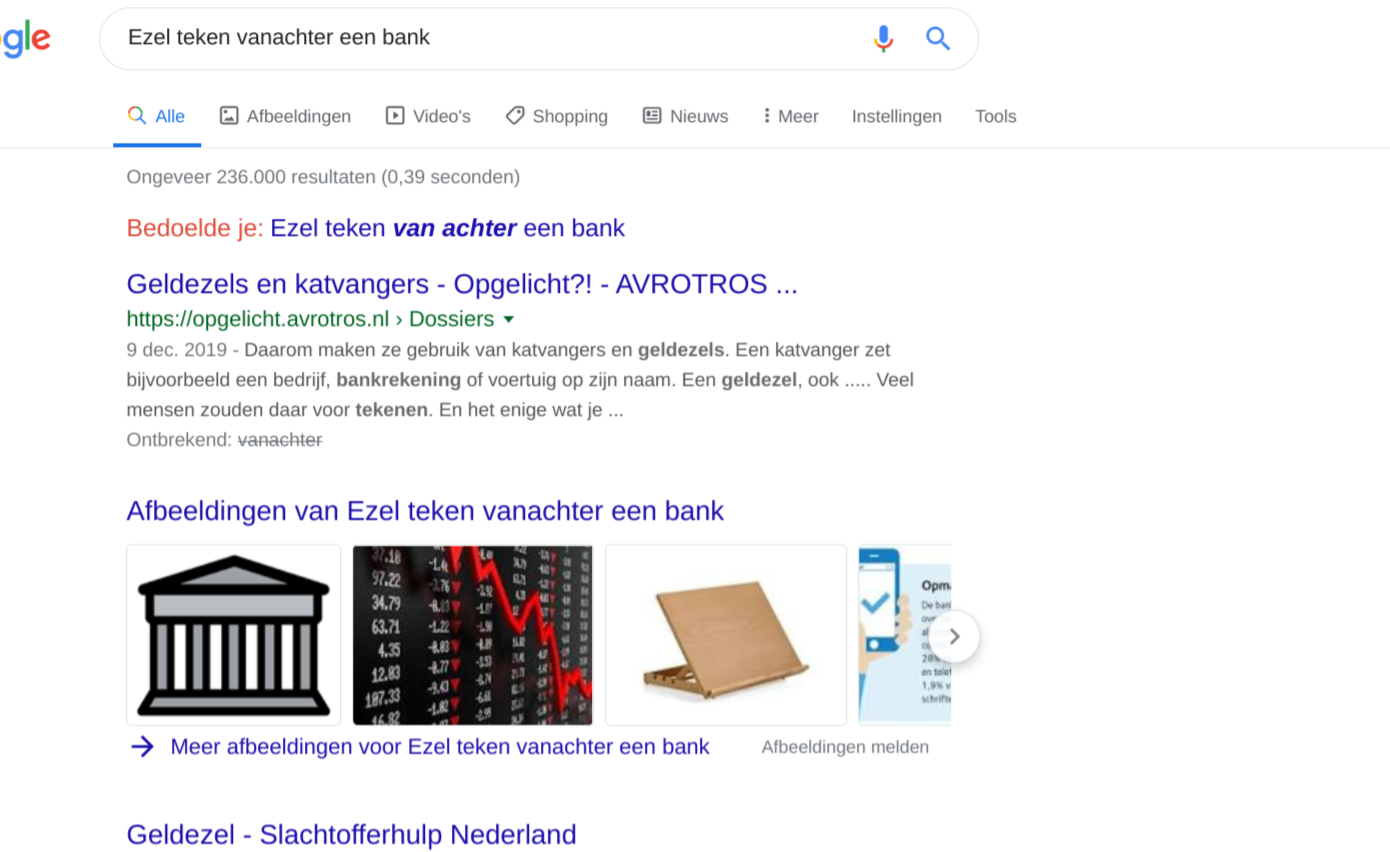Open the Shopping tab
Screen dimensions: 1390x852
coord(556,116)
